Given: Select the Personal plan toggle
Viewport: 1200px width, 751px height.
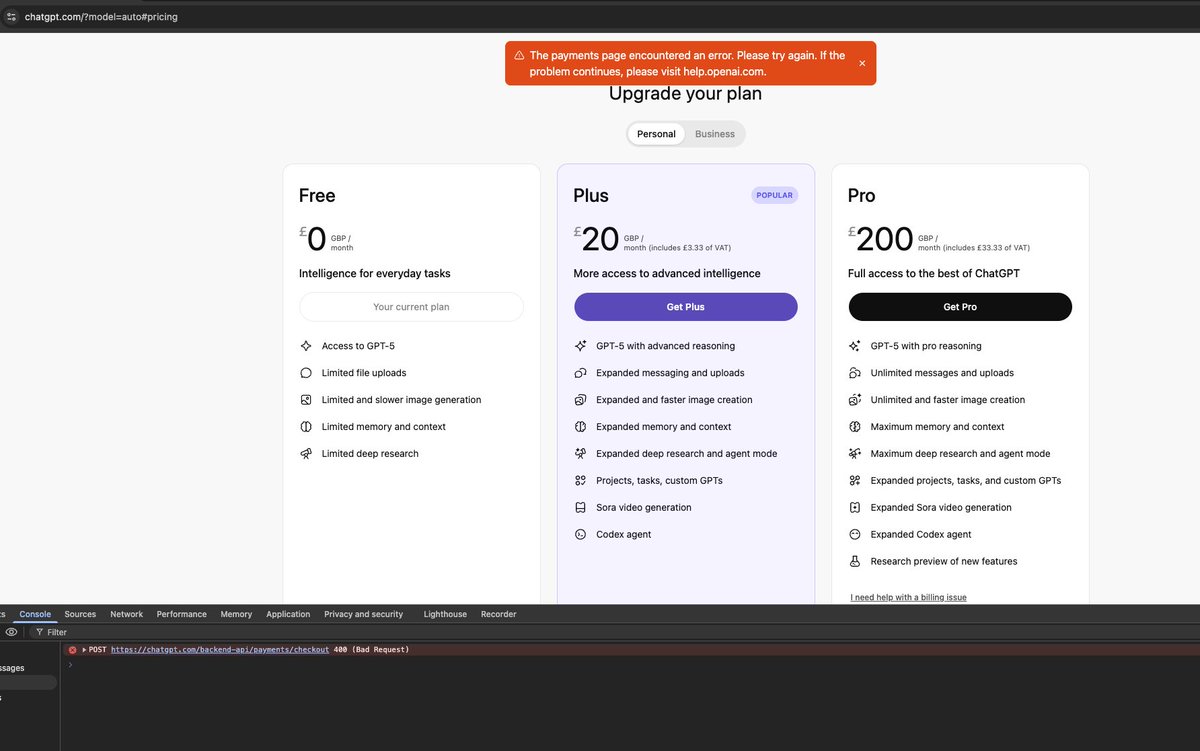Looking at the screenshot, I should [x=656, y=134].
